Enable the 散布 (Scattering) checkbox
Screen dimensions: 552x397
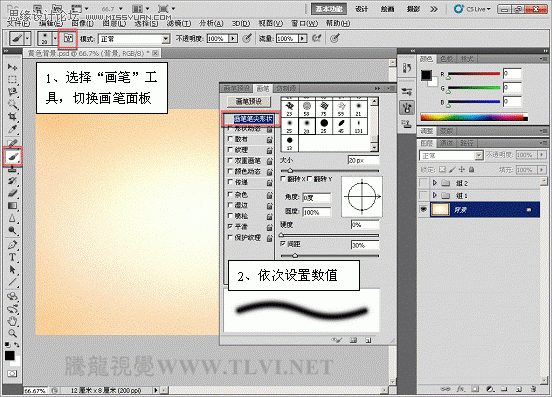[230, 139]
